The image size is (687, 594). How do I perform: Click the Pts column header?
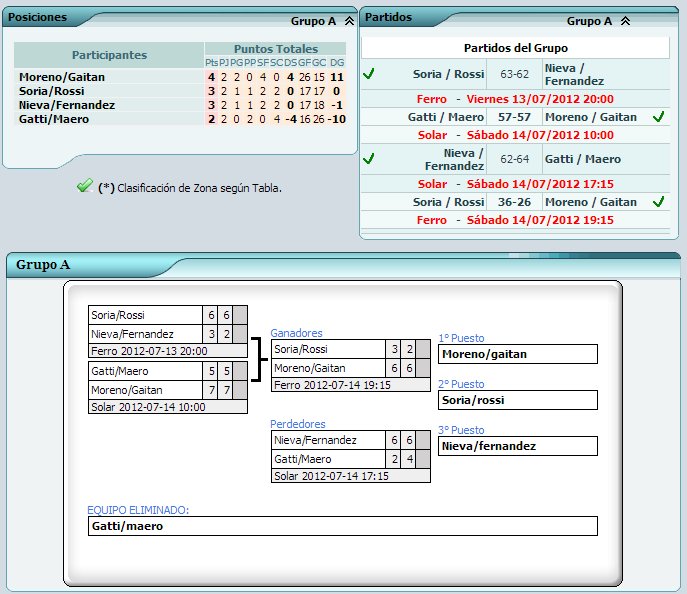pyautogui.click(x=211, y=63)
